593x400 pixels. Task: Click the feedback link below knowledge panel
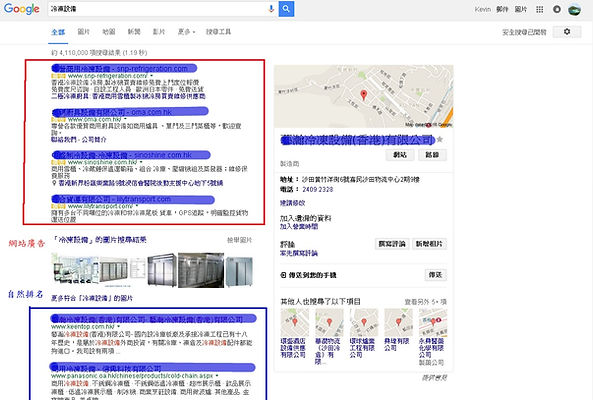(434, 378)
